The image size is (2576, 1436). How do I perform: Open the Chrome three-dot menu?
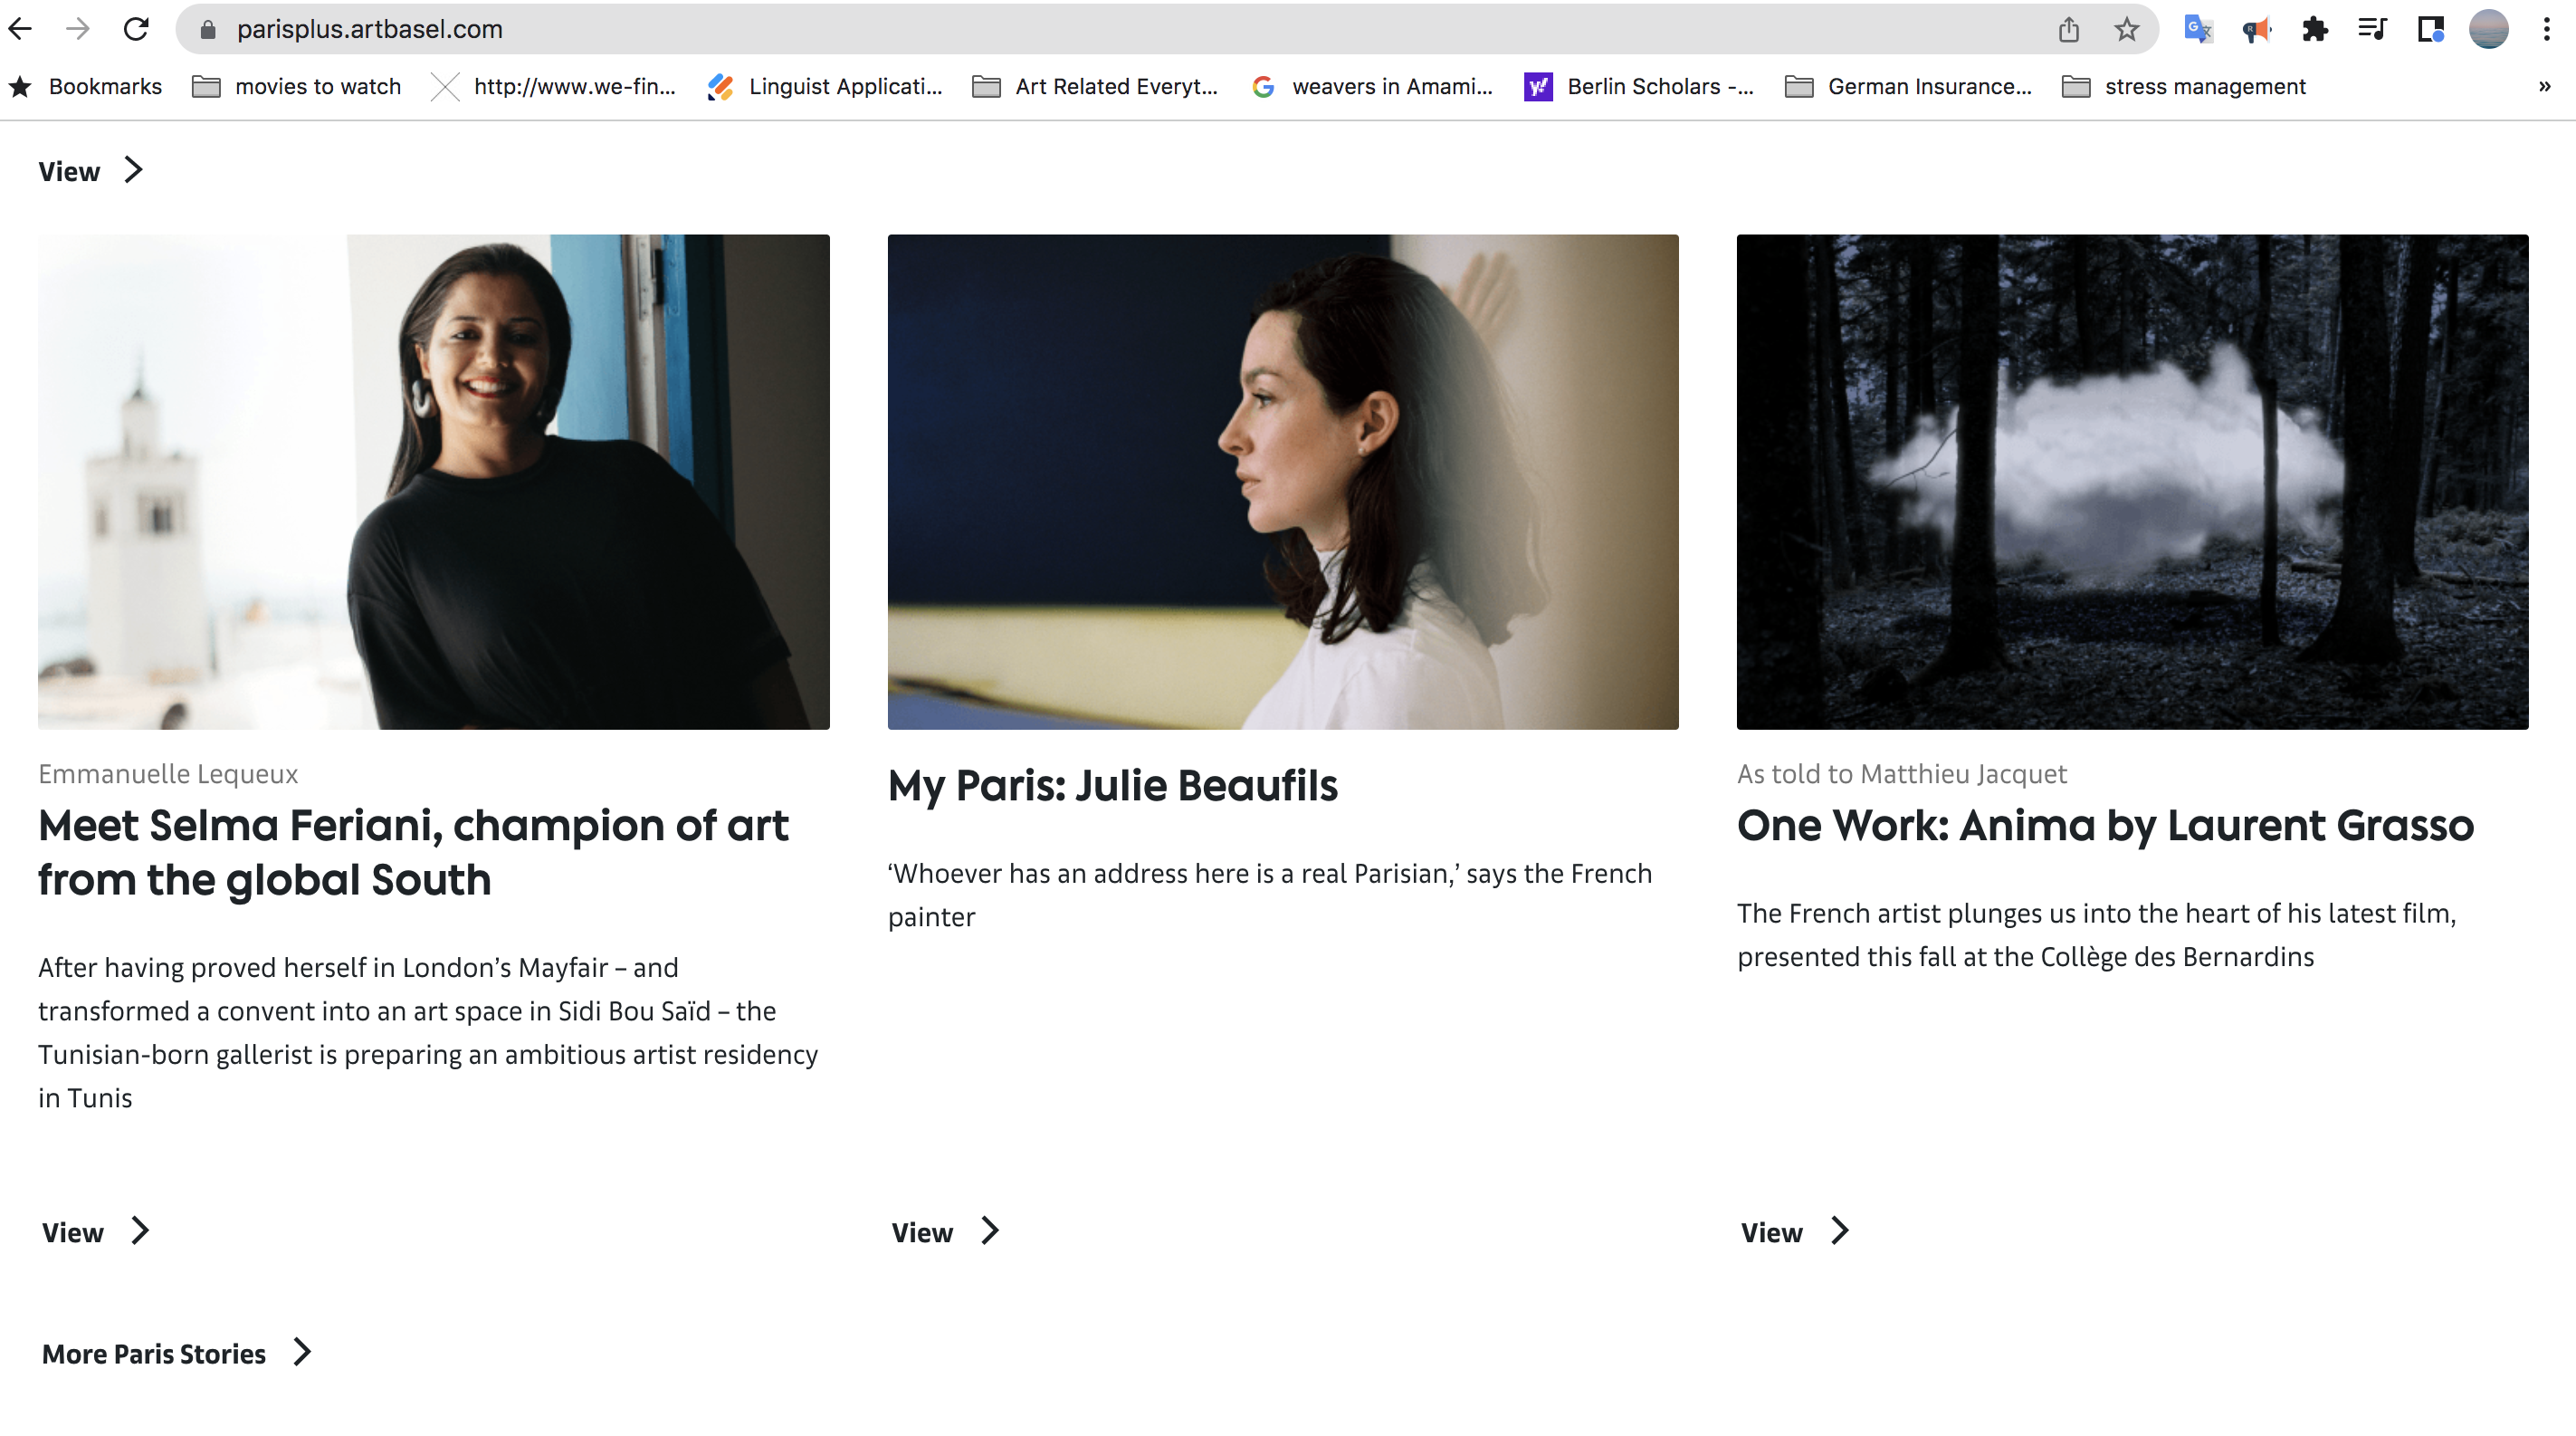coord(2546,29)
